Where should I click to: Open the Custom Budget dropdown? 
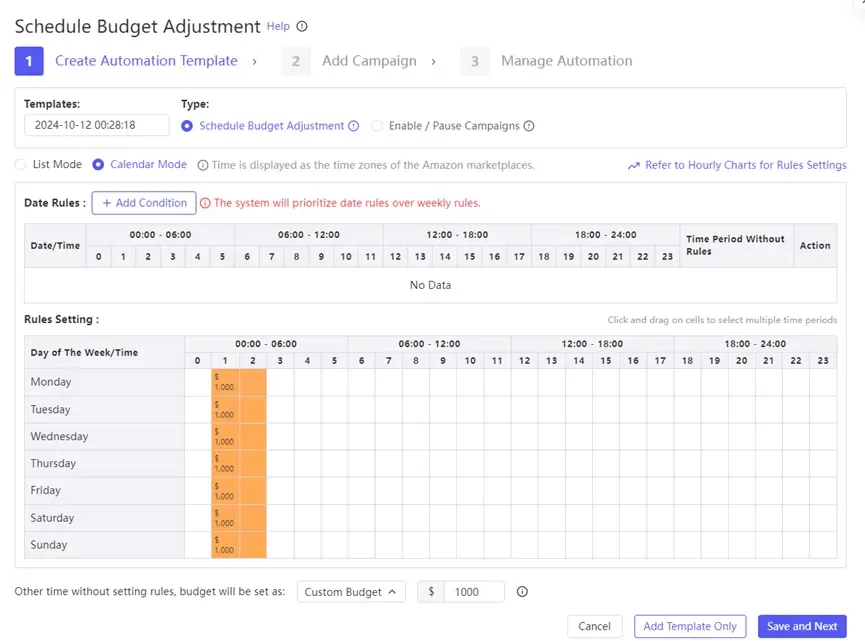coord(351,591)
